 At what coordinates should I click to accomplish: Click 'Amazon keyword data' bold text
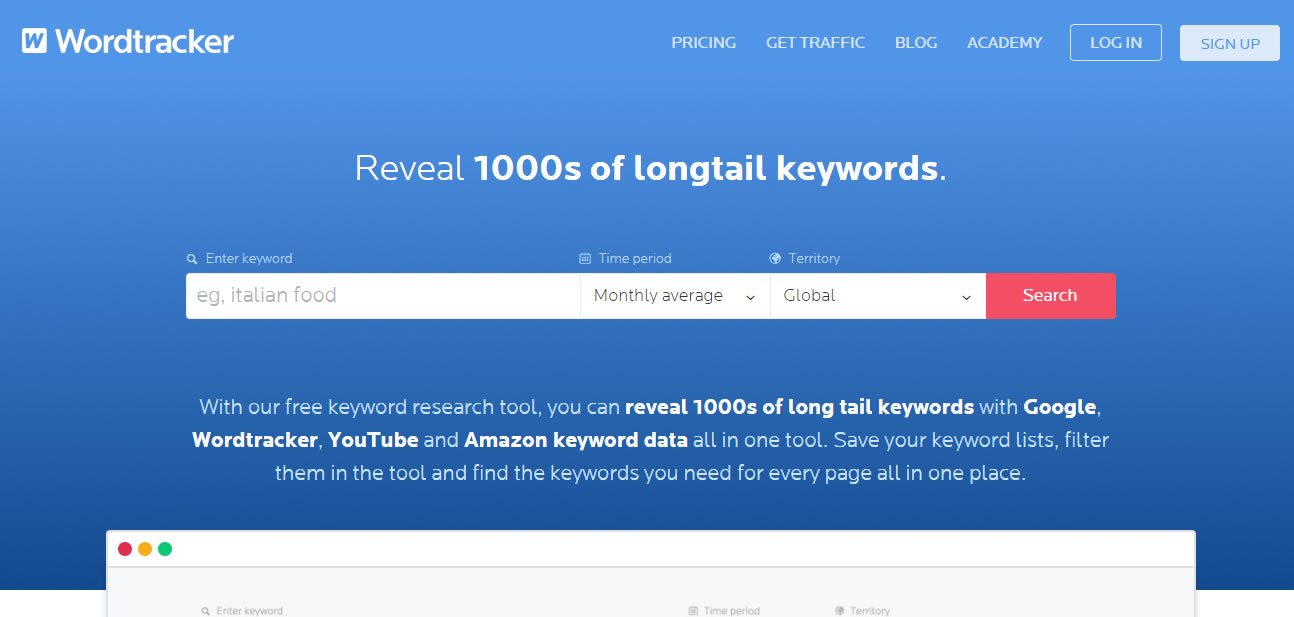tap(576, 440)
